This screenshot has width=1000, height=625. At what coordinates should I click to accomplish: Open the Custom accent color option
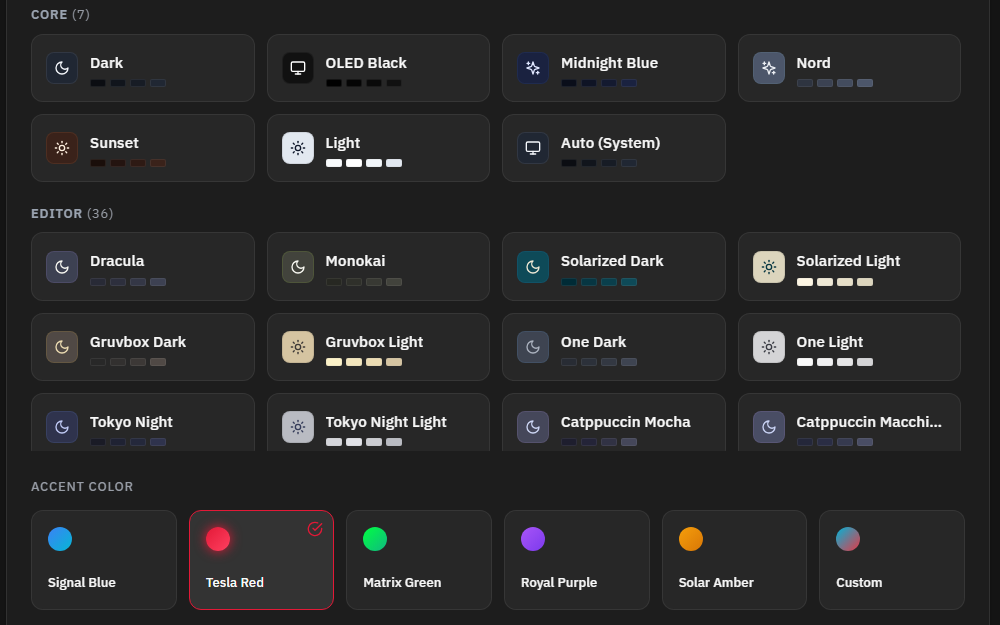(x=892, y=560)
